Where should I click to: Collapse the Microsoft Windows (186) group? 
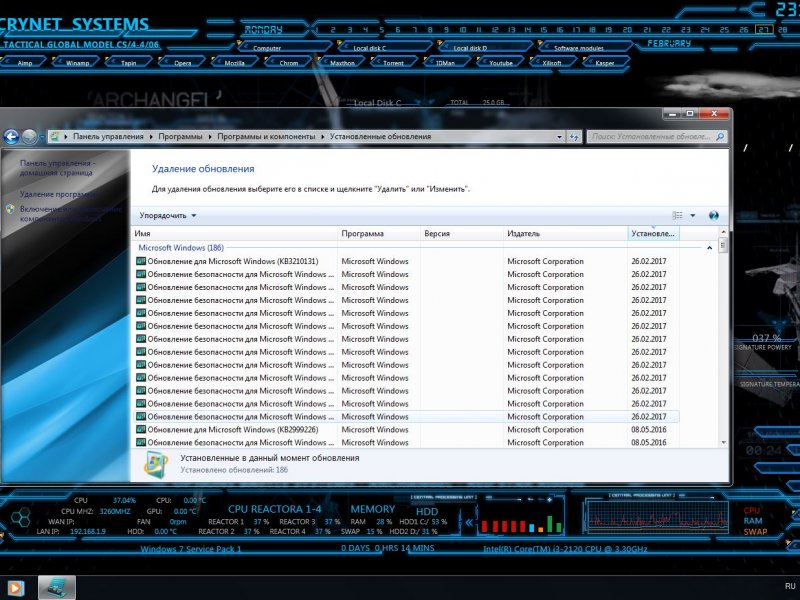709,248
